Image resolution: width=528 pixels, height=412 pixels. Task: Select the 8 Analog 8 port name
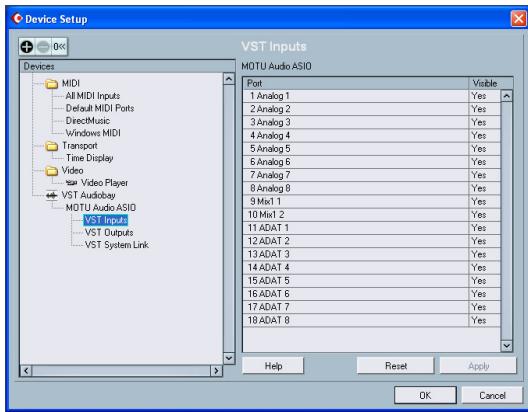[270, 188]
